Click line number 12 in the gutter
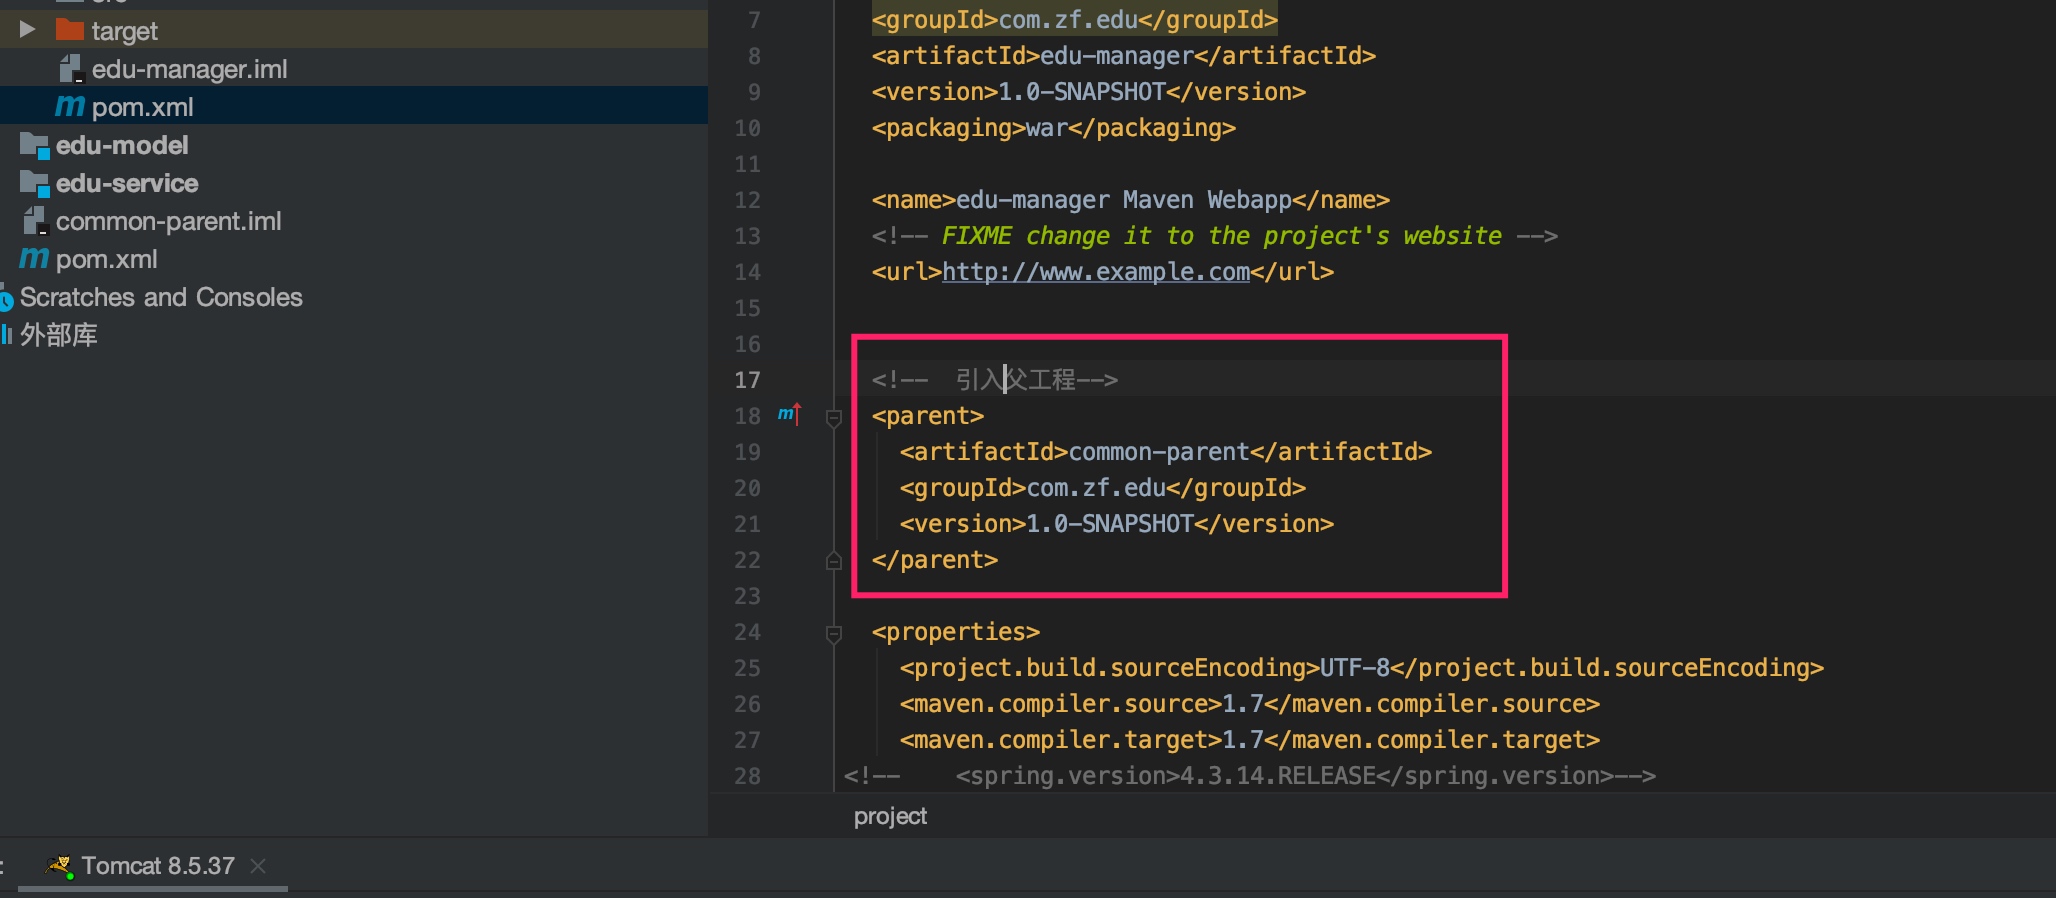The height and width of the screenshot is (898, 2056). click(747, 200)
